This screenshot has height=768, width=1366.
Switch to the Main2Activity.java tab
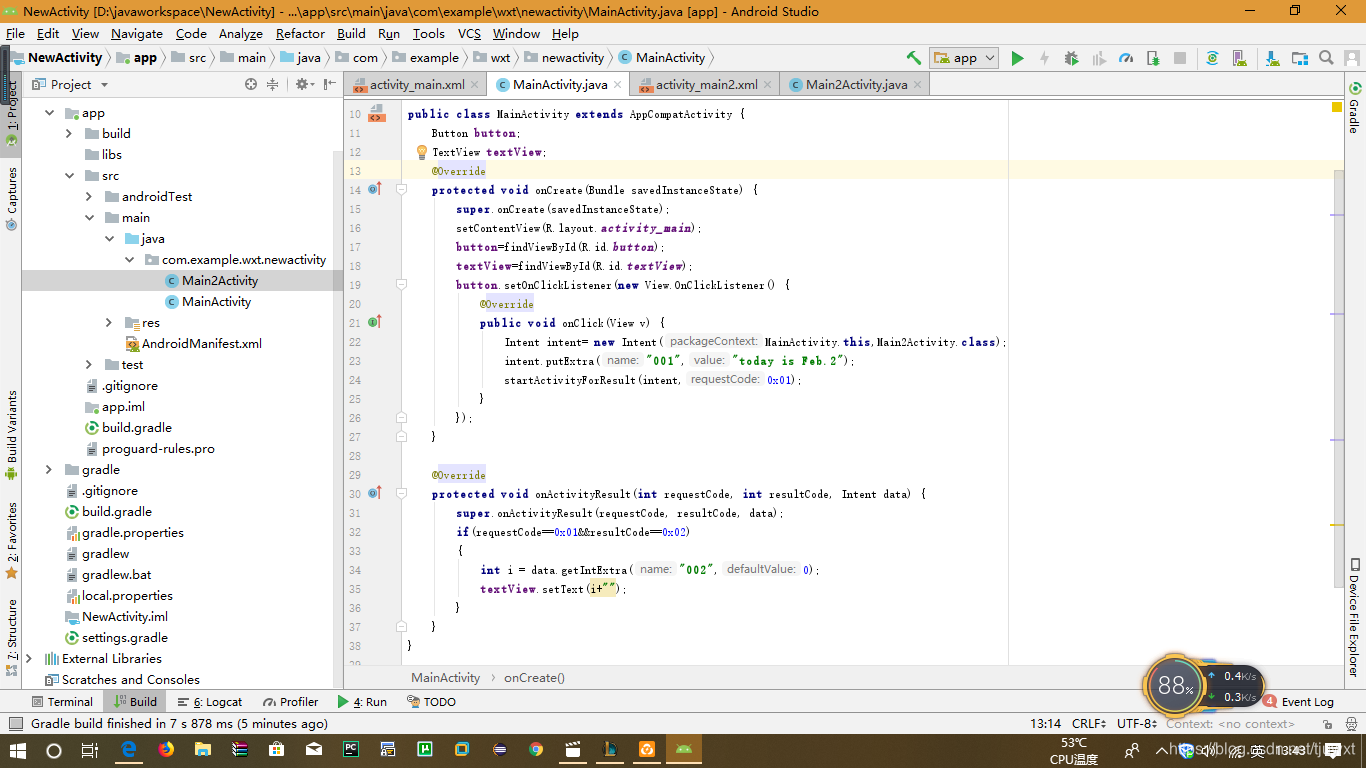point(856,85)
